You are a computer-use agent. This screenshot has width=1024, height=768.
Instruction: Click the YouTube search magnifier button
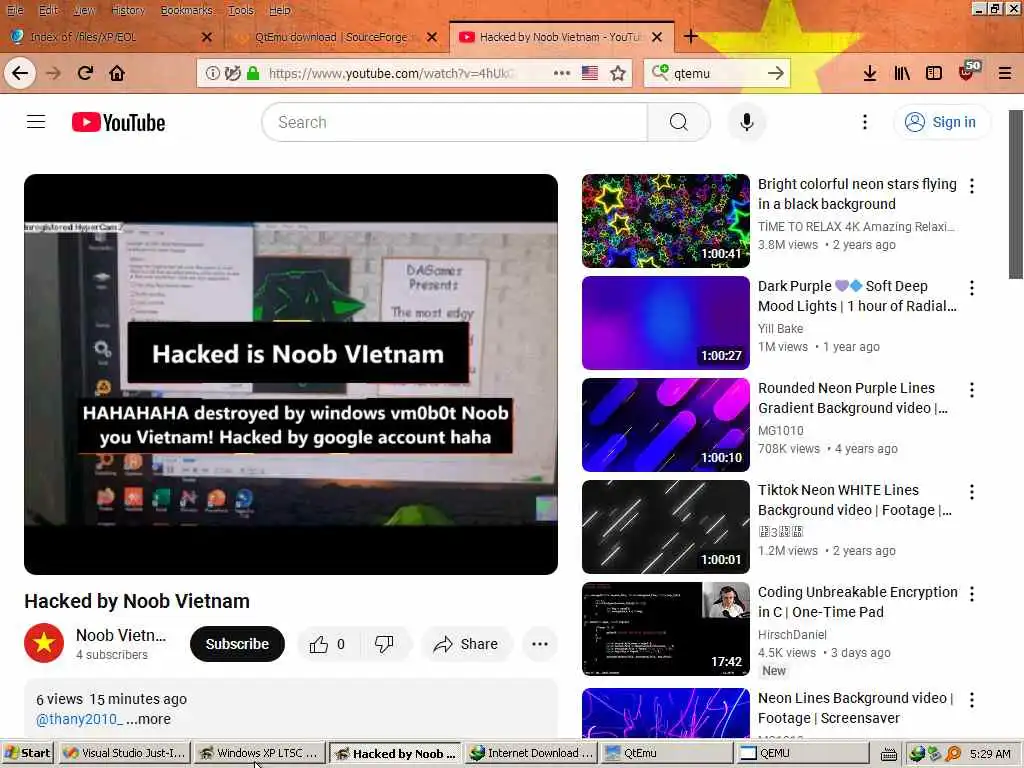coord(679,122)
